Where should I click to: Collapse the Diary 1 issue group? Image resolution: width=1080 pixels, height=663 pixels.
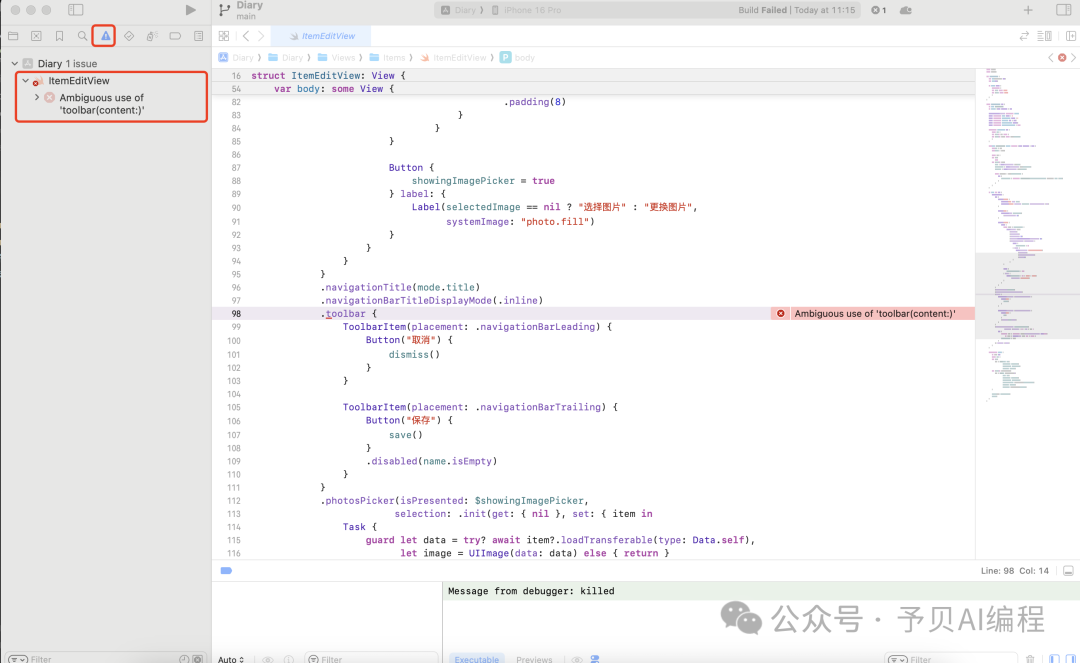tap(14, 63)
